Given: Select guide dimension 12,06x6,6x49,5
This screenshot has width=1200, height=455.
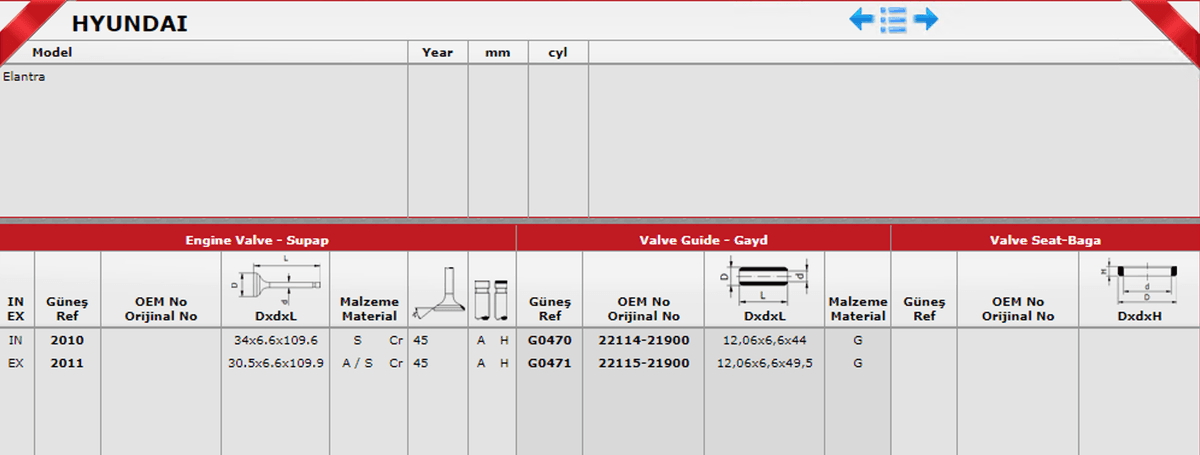Looking at the screenshot, I should pos(765,363).
